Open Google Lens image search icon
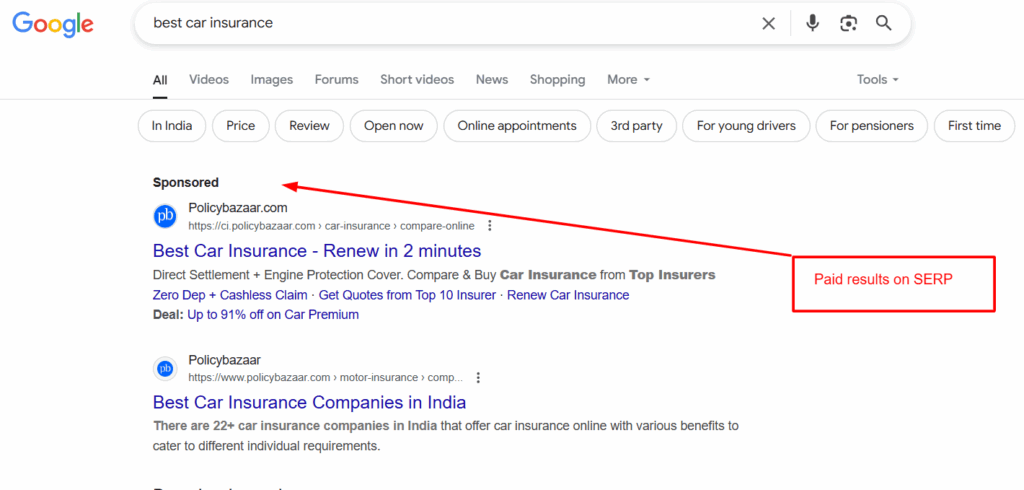Image resolution: width=1024 pixels, height=490 pixels. pos(848,24)
